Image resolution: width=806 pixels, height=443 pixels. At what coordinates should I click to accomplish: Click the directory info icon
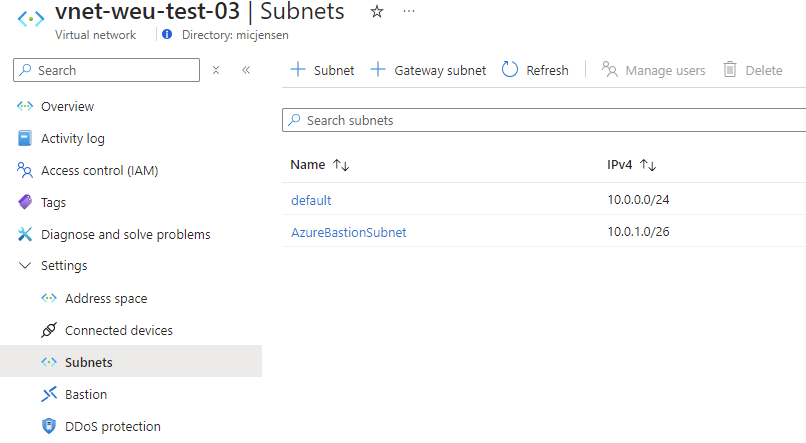[x=167, y=35]
